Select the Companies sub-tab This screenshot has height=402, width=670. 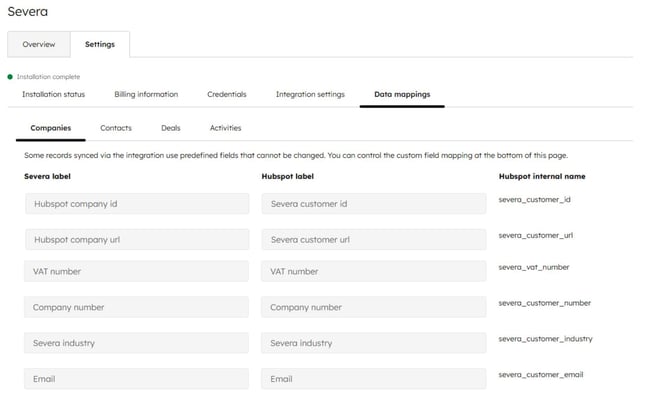(51, 128)
